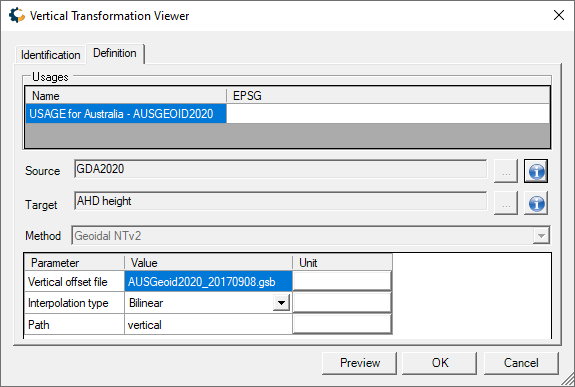Browse for Target system with ellipsis button

(x=506, y=203)
